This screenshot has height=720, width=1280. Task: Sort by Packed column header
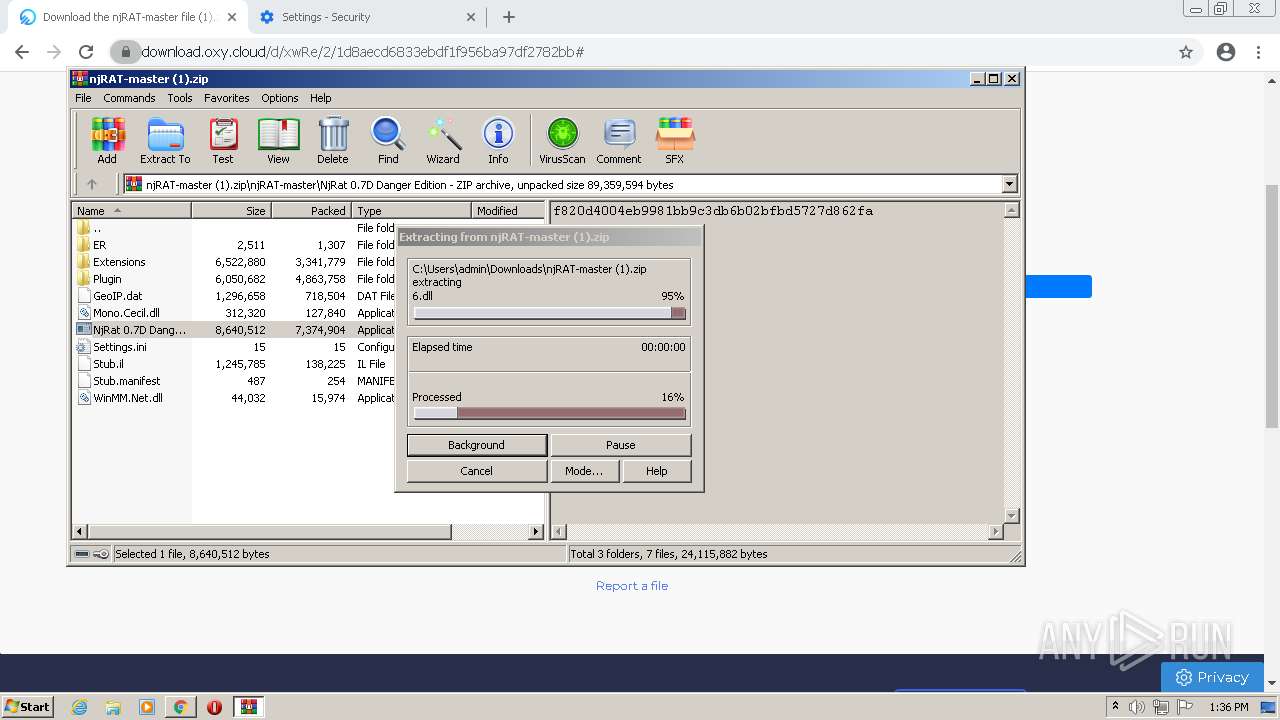click(311, 210)
